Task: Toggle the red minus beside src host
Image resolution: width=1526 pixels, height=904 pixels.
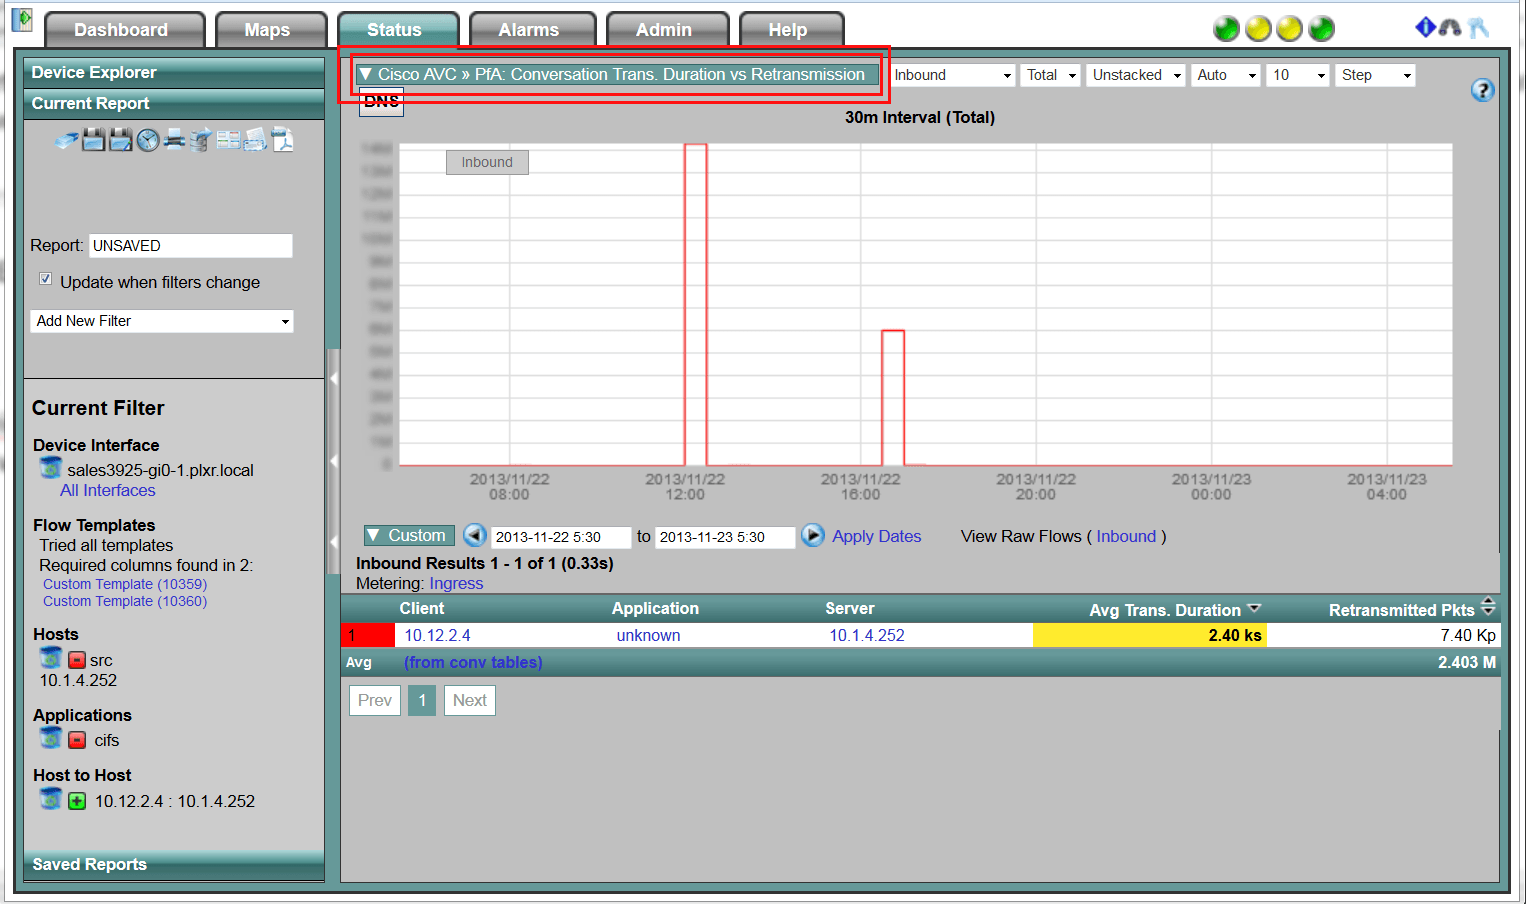Action: 77,660
